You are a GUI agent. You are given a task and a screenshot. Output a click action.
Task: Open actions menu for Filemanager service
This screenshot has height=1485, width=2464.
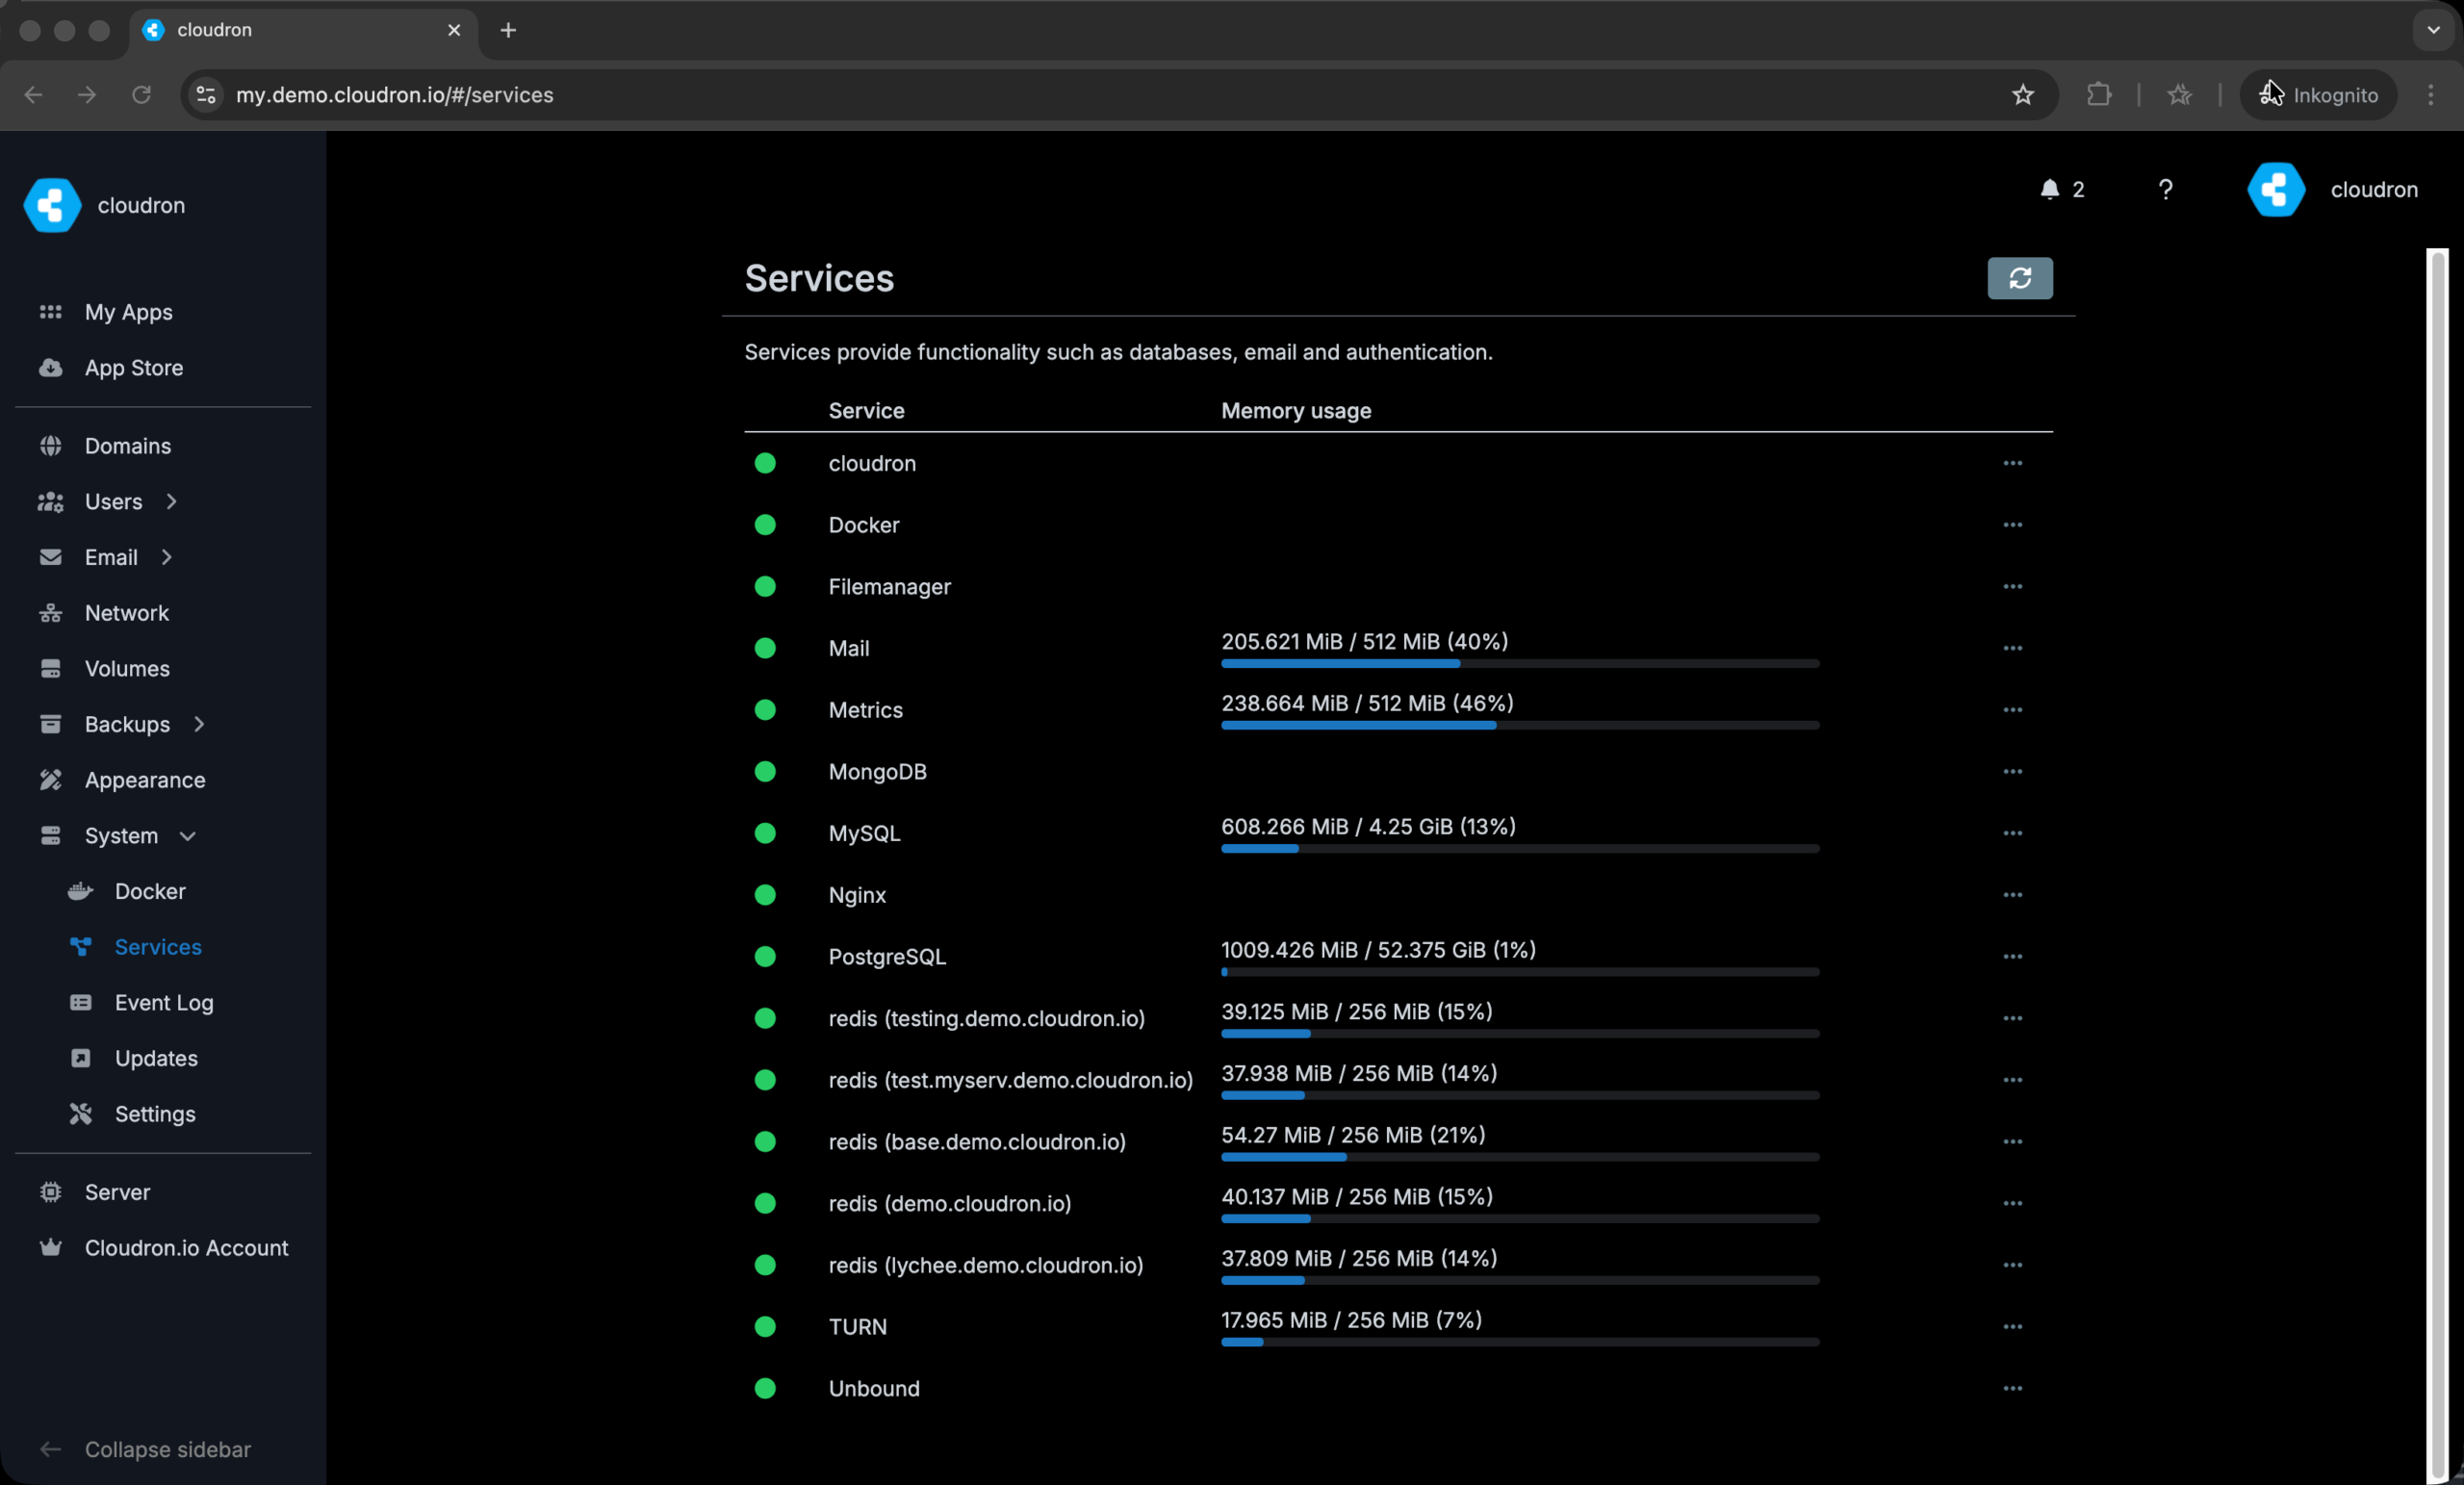pyautogui.click(x=2012, y=587)
